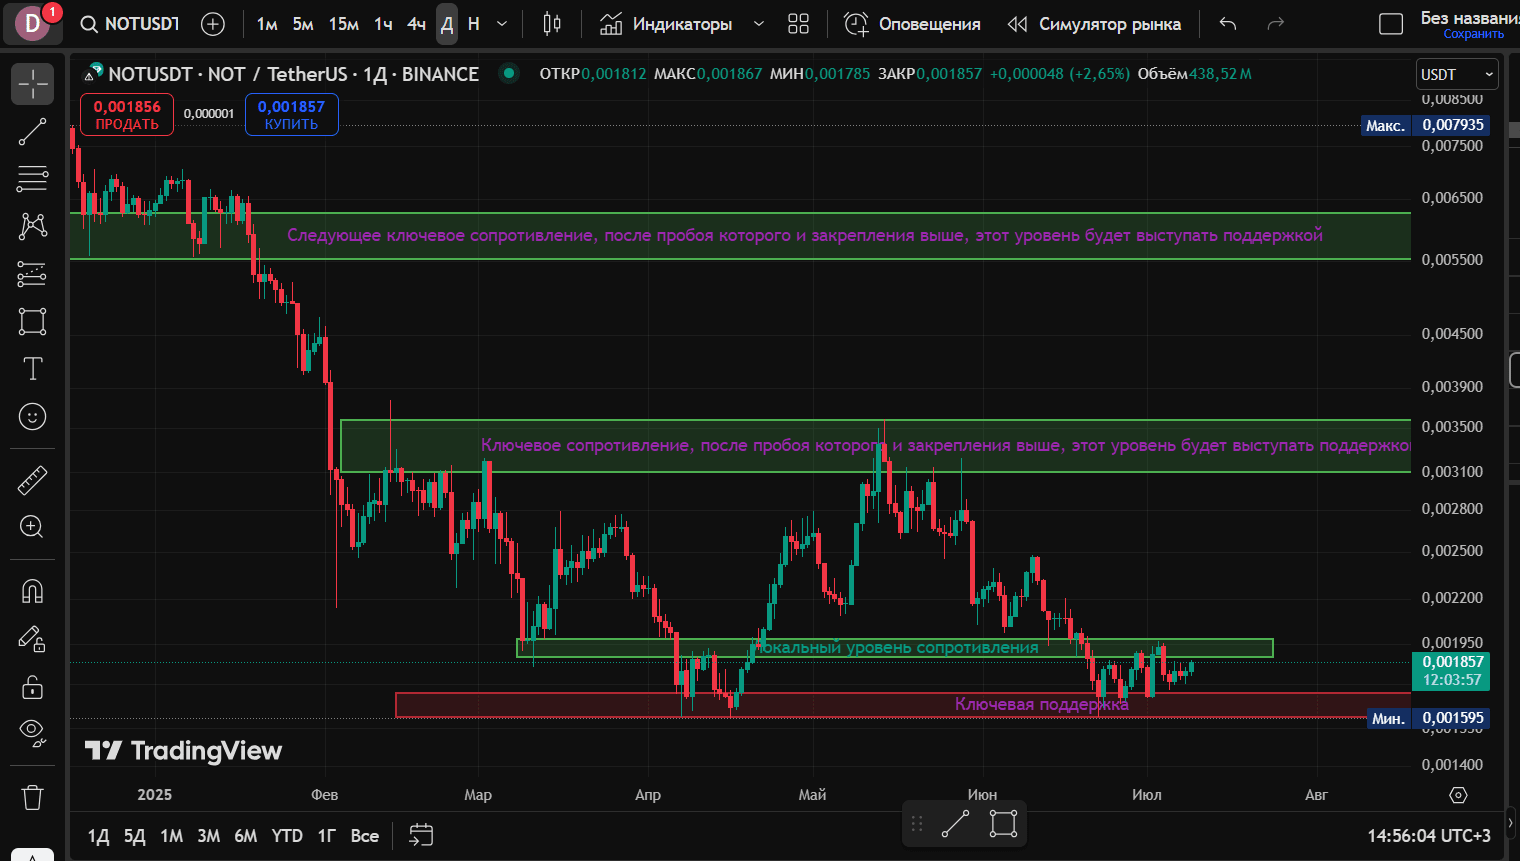Create an alert via Оповещения
The width and height of the screenshot is (1520, 861).
point(912,24)
